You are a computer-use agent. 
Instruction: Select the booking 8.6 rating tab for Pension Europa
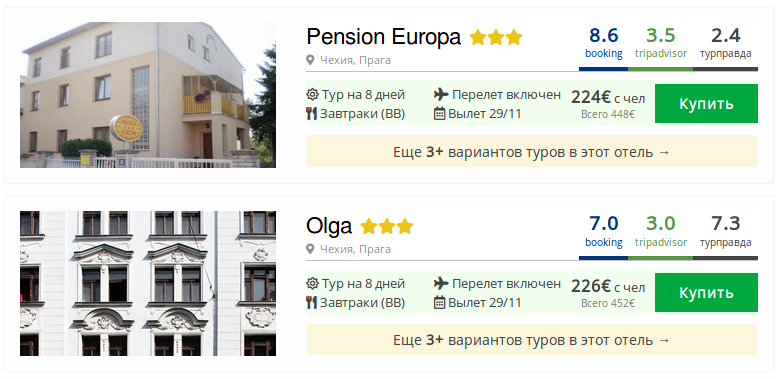[x=604, y=45]
